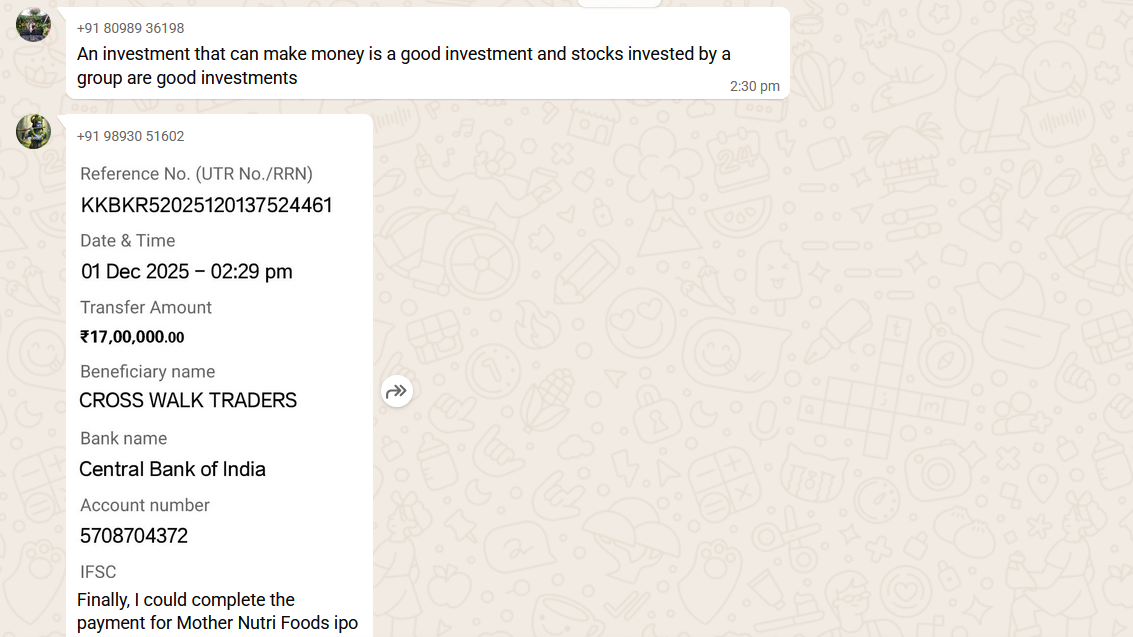Click the "Beneficiary name" label

(x=147, y=372)
